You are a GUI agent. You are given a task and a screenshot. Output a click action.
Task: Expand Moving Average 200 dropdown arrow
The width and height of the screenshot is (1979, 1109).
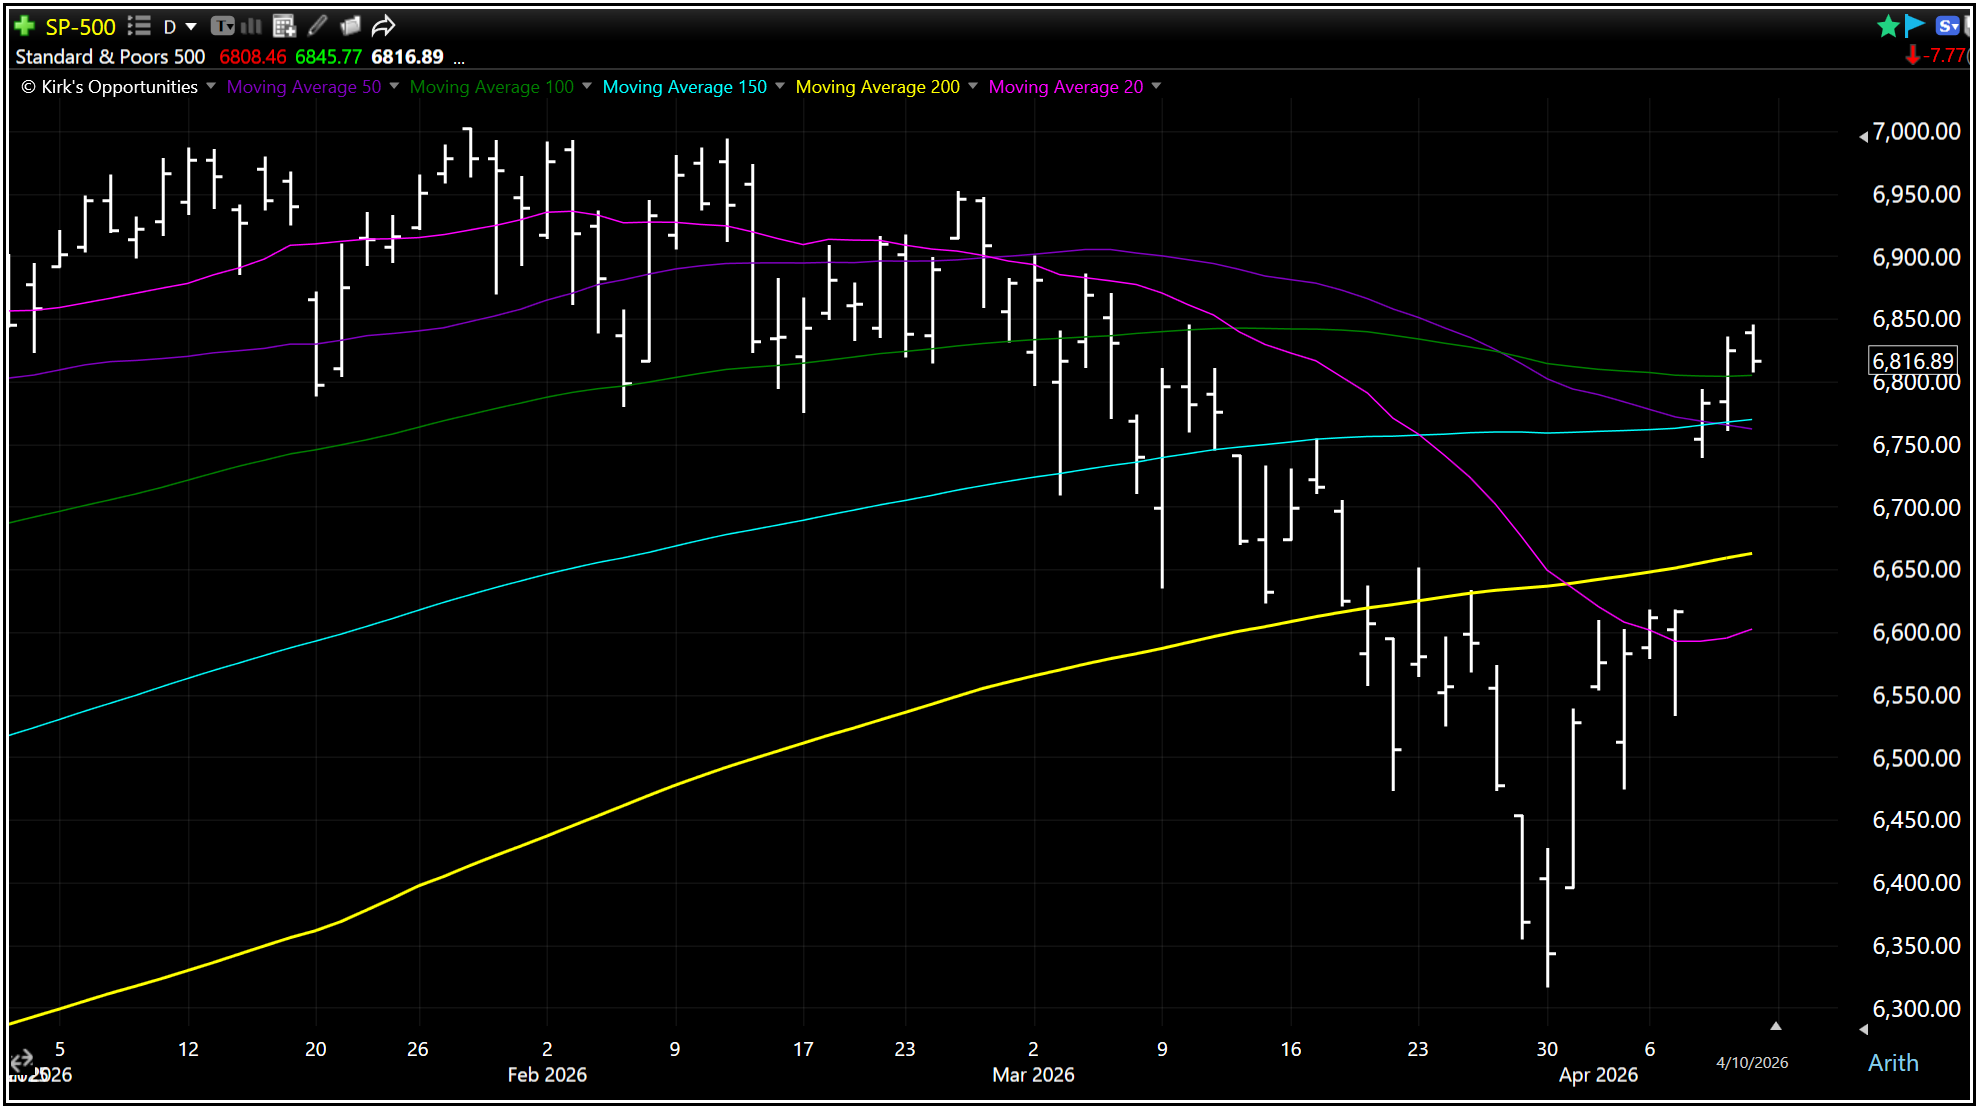click(x=973, y=86)
